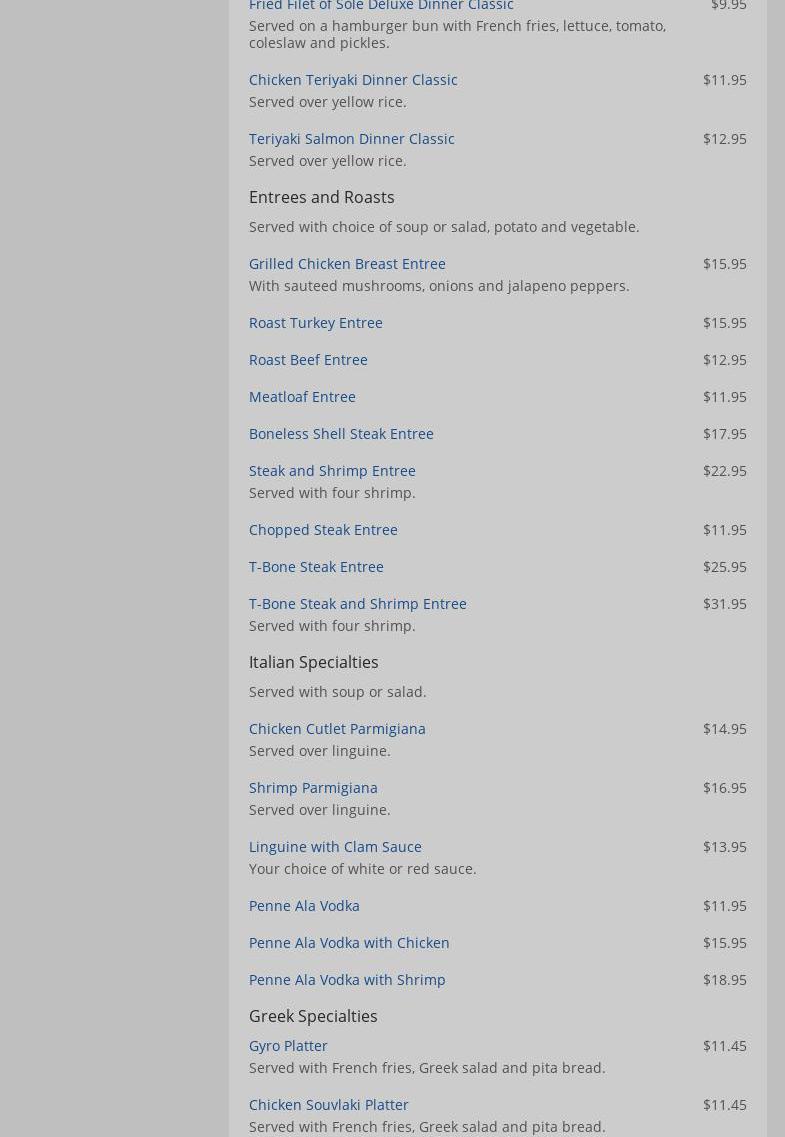
Task: Open Chicken Cutlet Parmigiana
Action: (x=337, y=729)
